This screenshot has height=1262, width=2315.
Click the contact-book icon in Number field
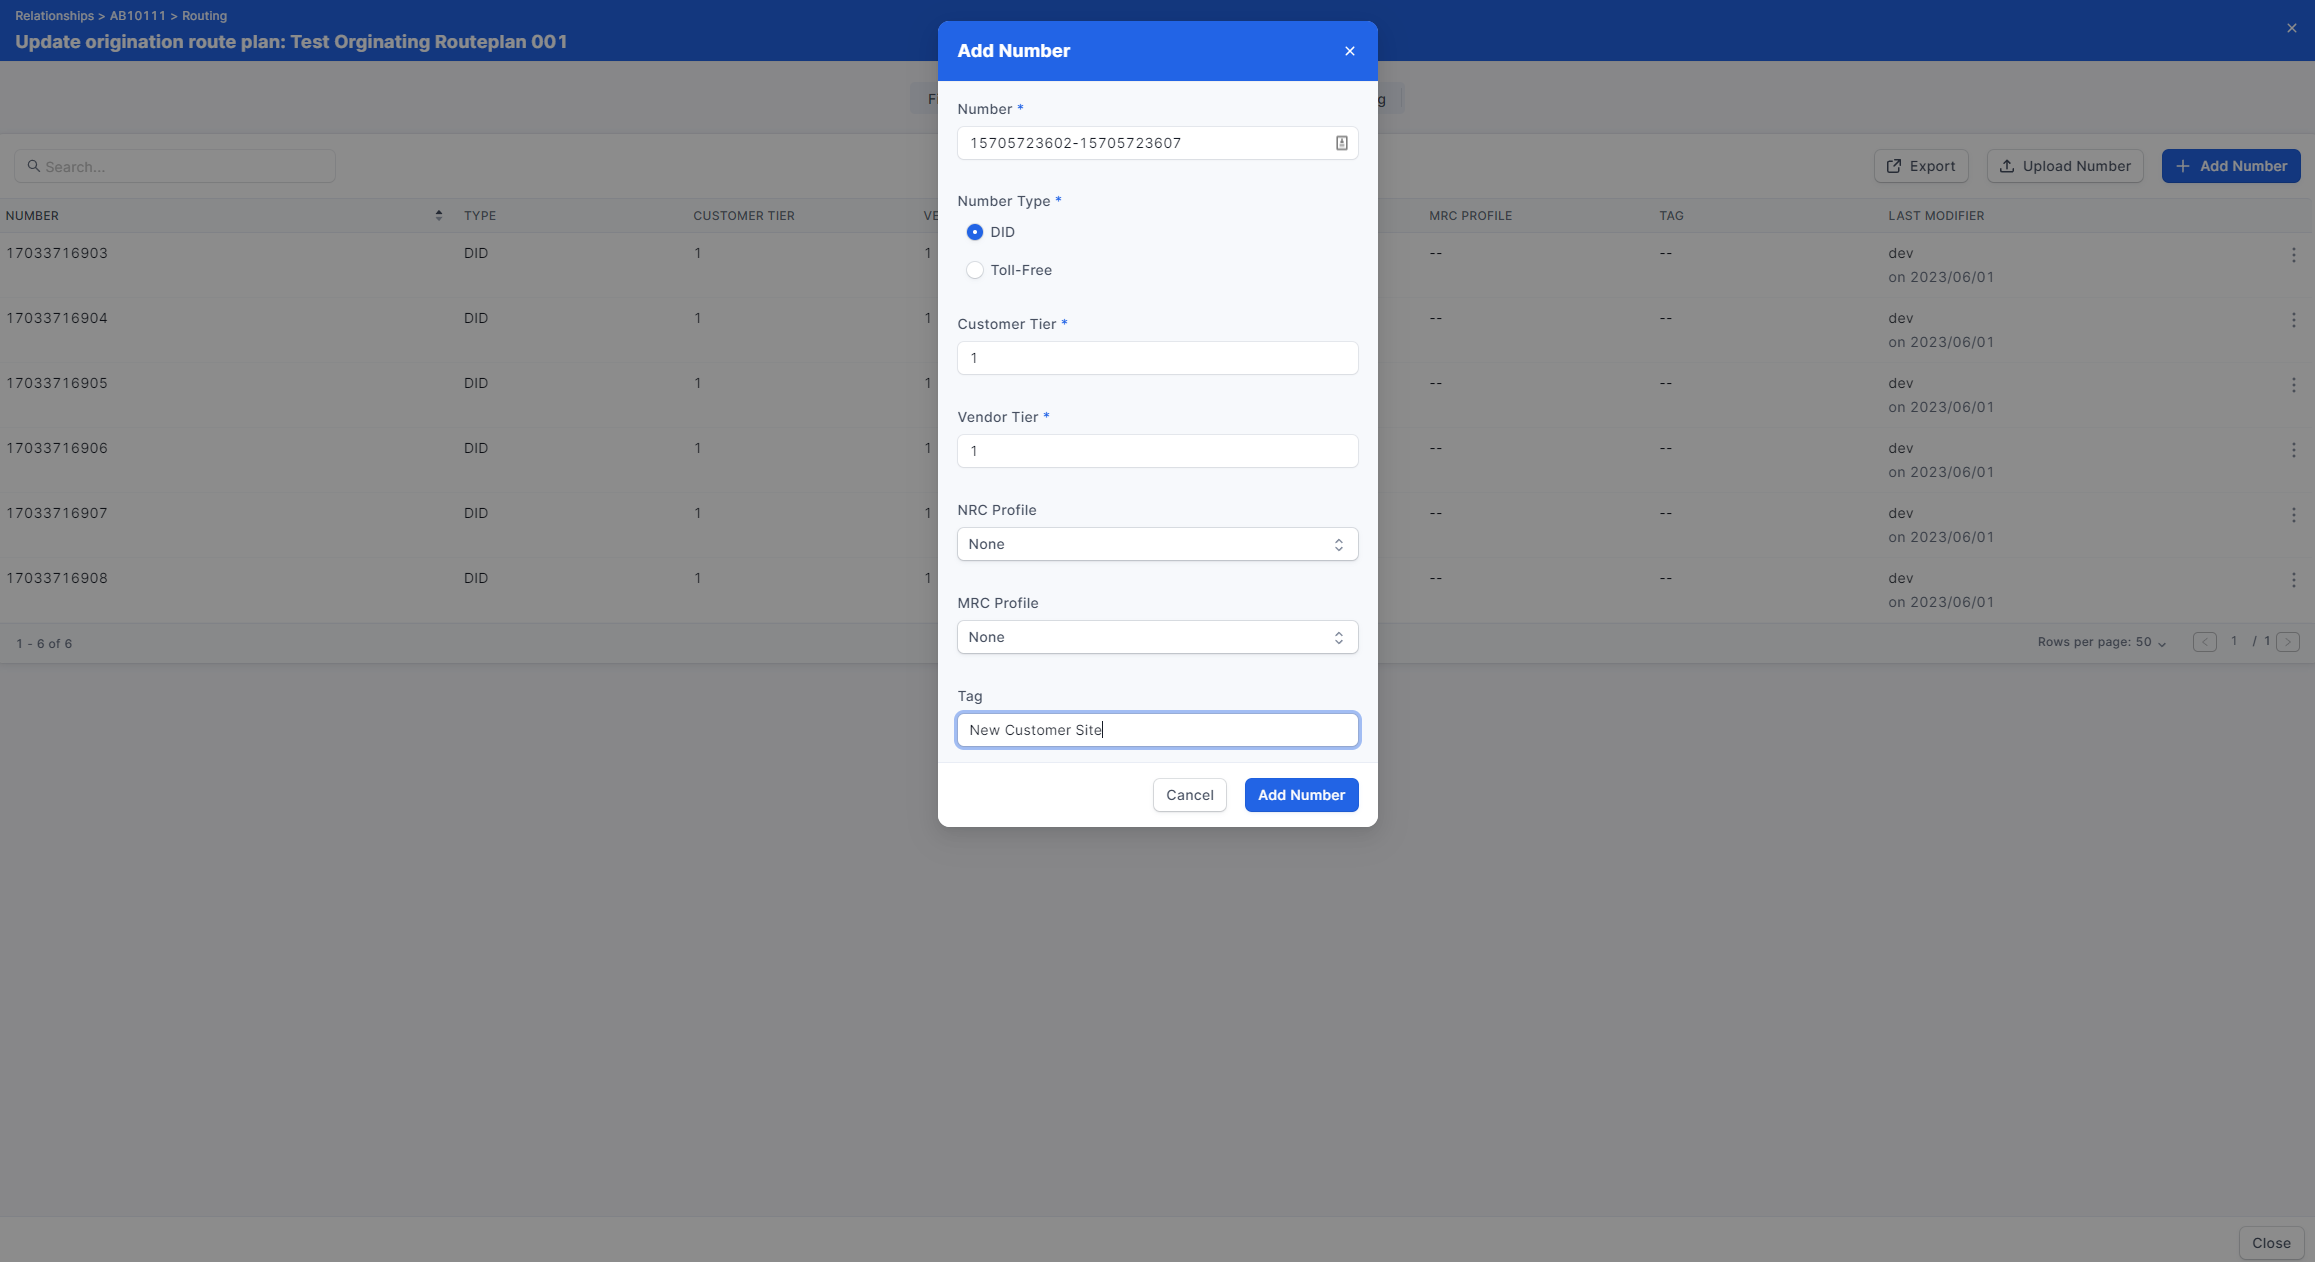click(1341, 143)
